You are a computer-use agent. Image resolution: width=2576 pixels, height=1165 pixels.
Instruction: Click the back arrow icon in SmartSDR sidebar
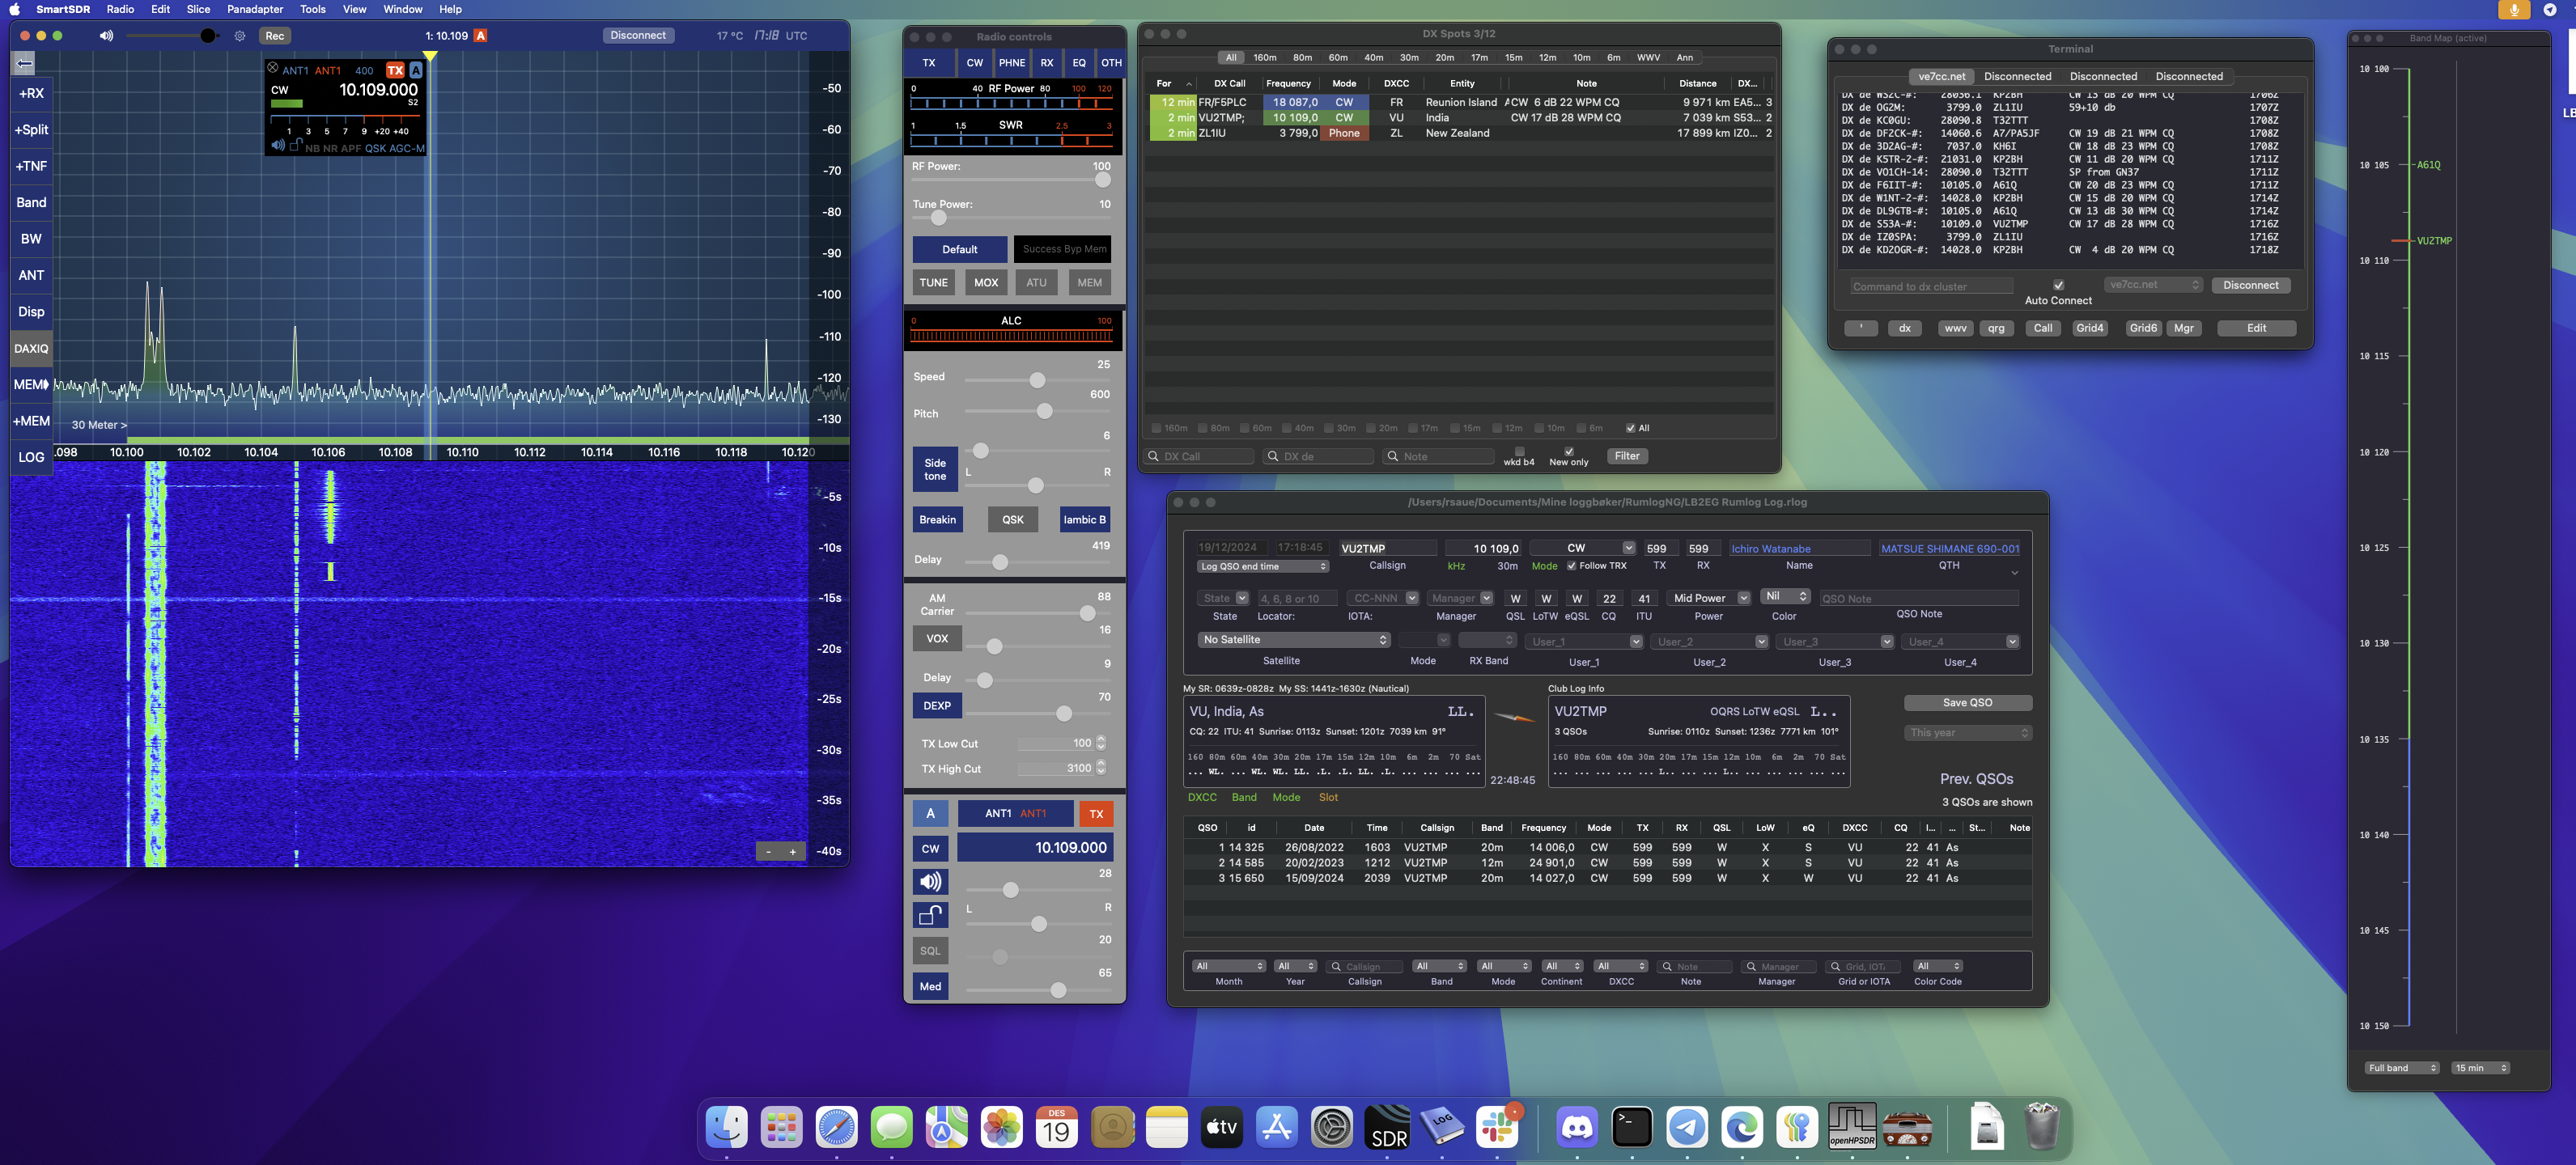point(24,63)
